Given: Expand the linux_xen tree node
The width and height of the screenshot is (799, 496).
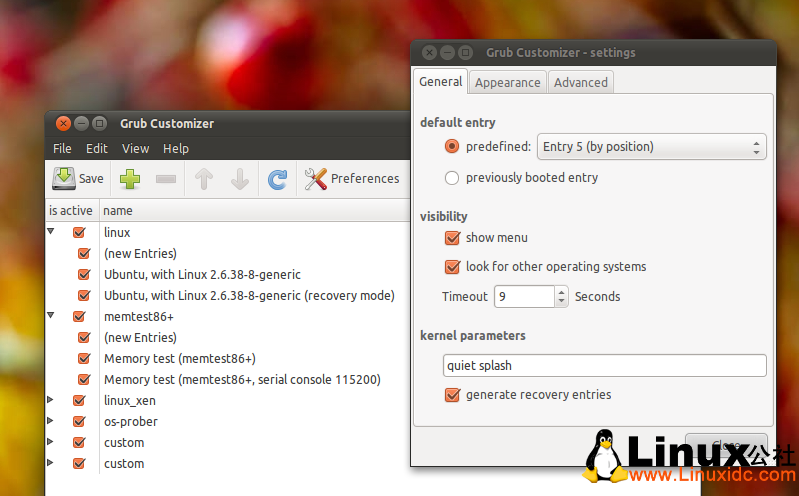Looking at the screenshot, I should (x=50, y=400).
